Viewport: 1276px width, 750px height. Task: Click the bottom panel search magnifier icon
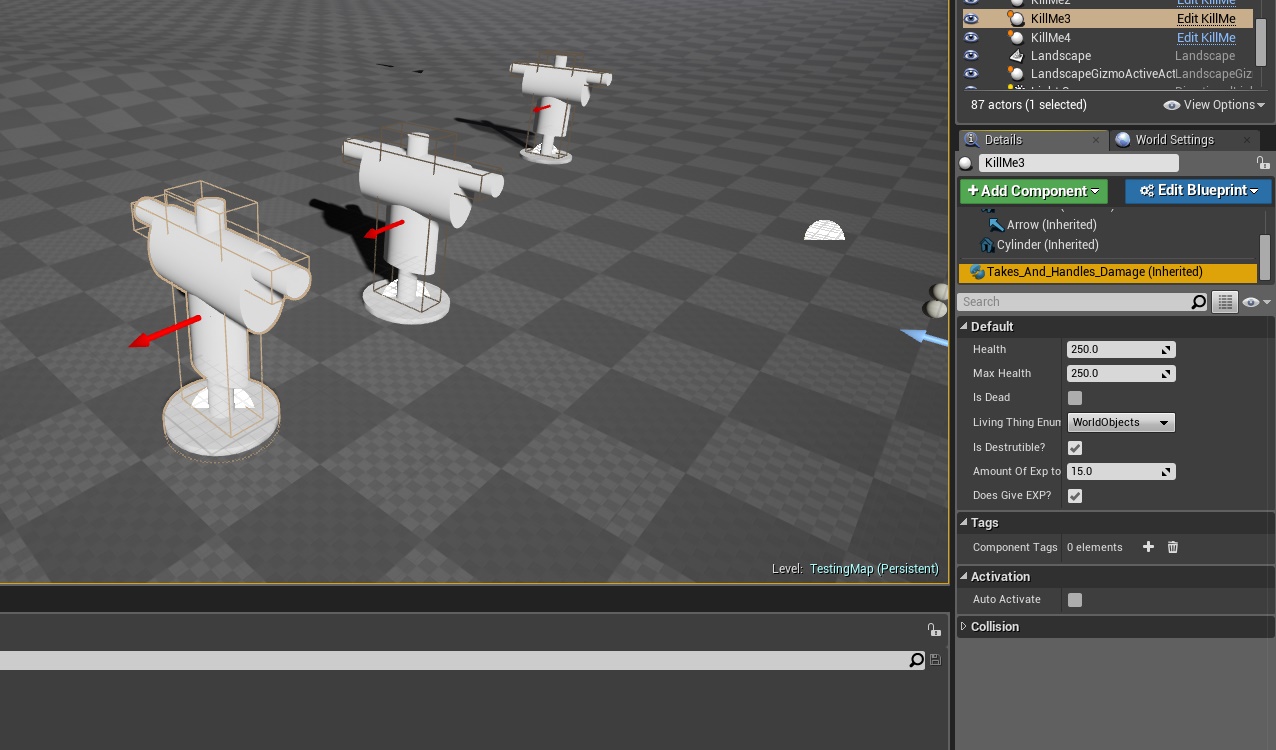click(x=917, y=660)
